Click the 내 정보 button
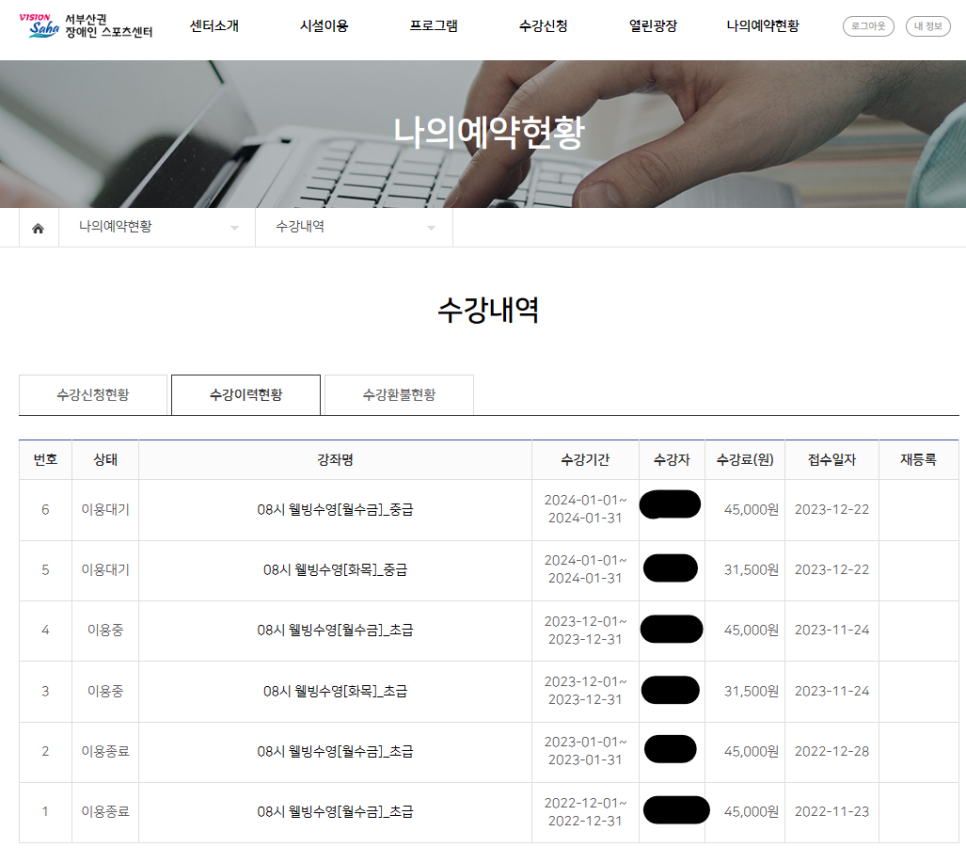This screenshot has height=863, width=966. (928, 26)
